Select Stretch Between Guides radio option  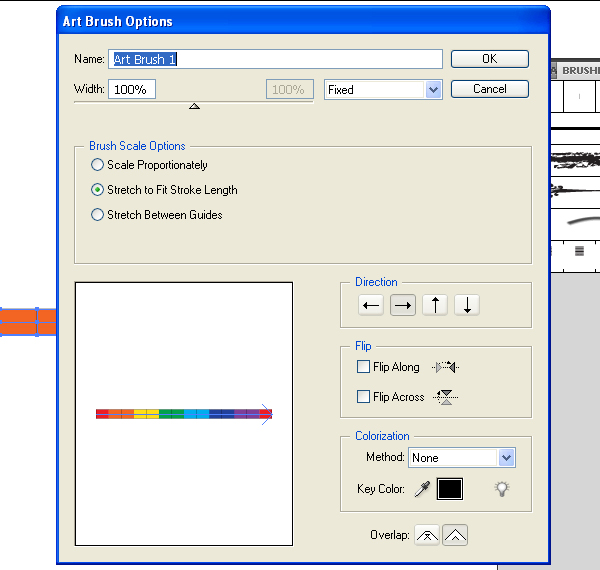tap(97, 215)
